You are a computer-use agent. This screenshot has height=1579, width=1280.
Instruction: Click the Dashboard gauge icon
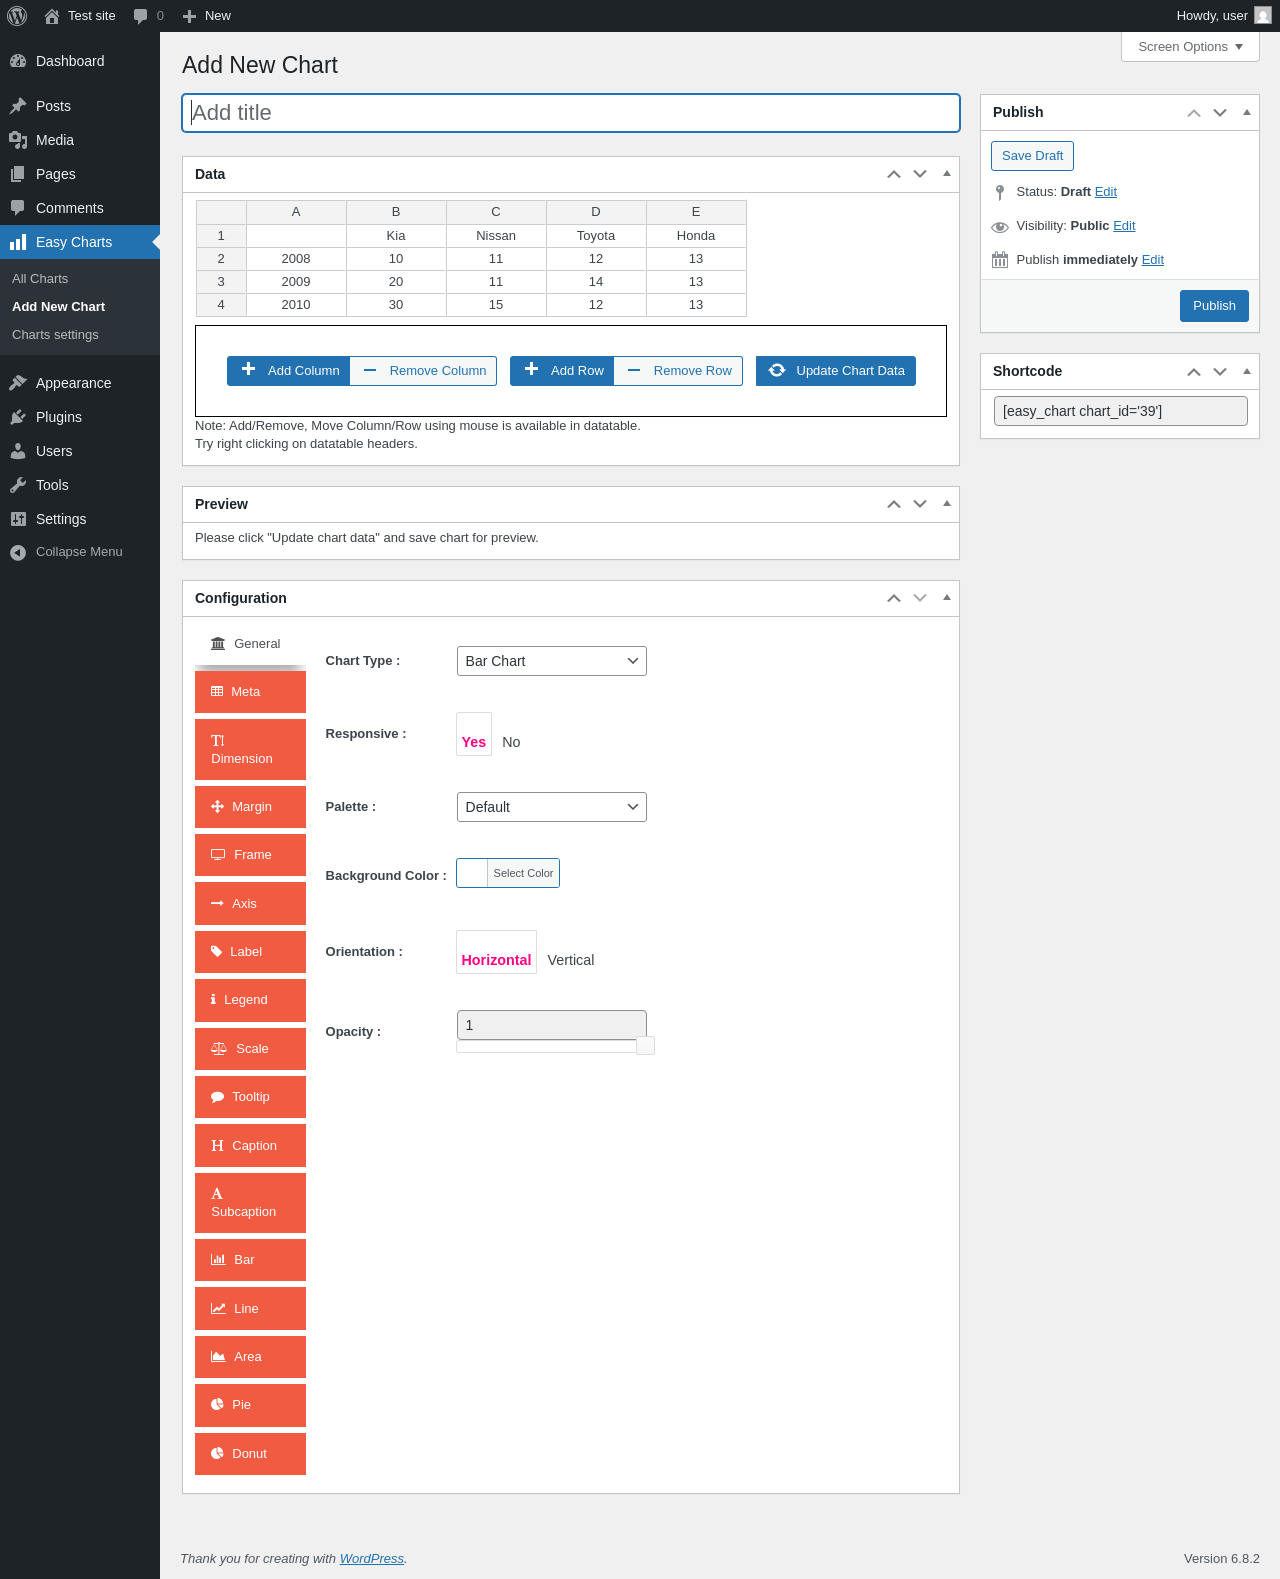point(18,61)
